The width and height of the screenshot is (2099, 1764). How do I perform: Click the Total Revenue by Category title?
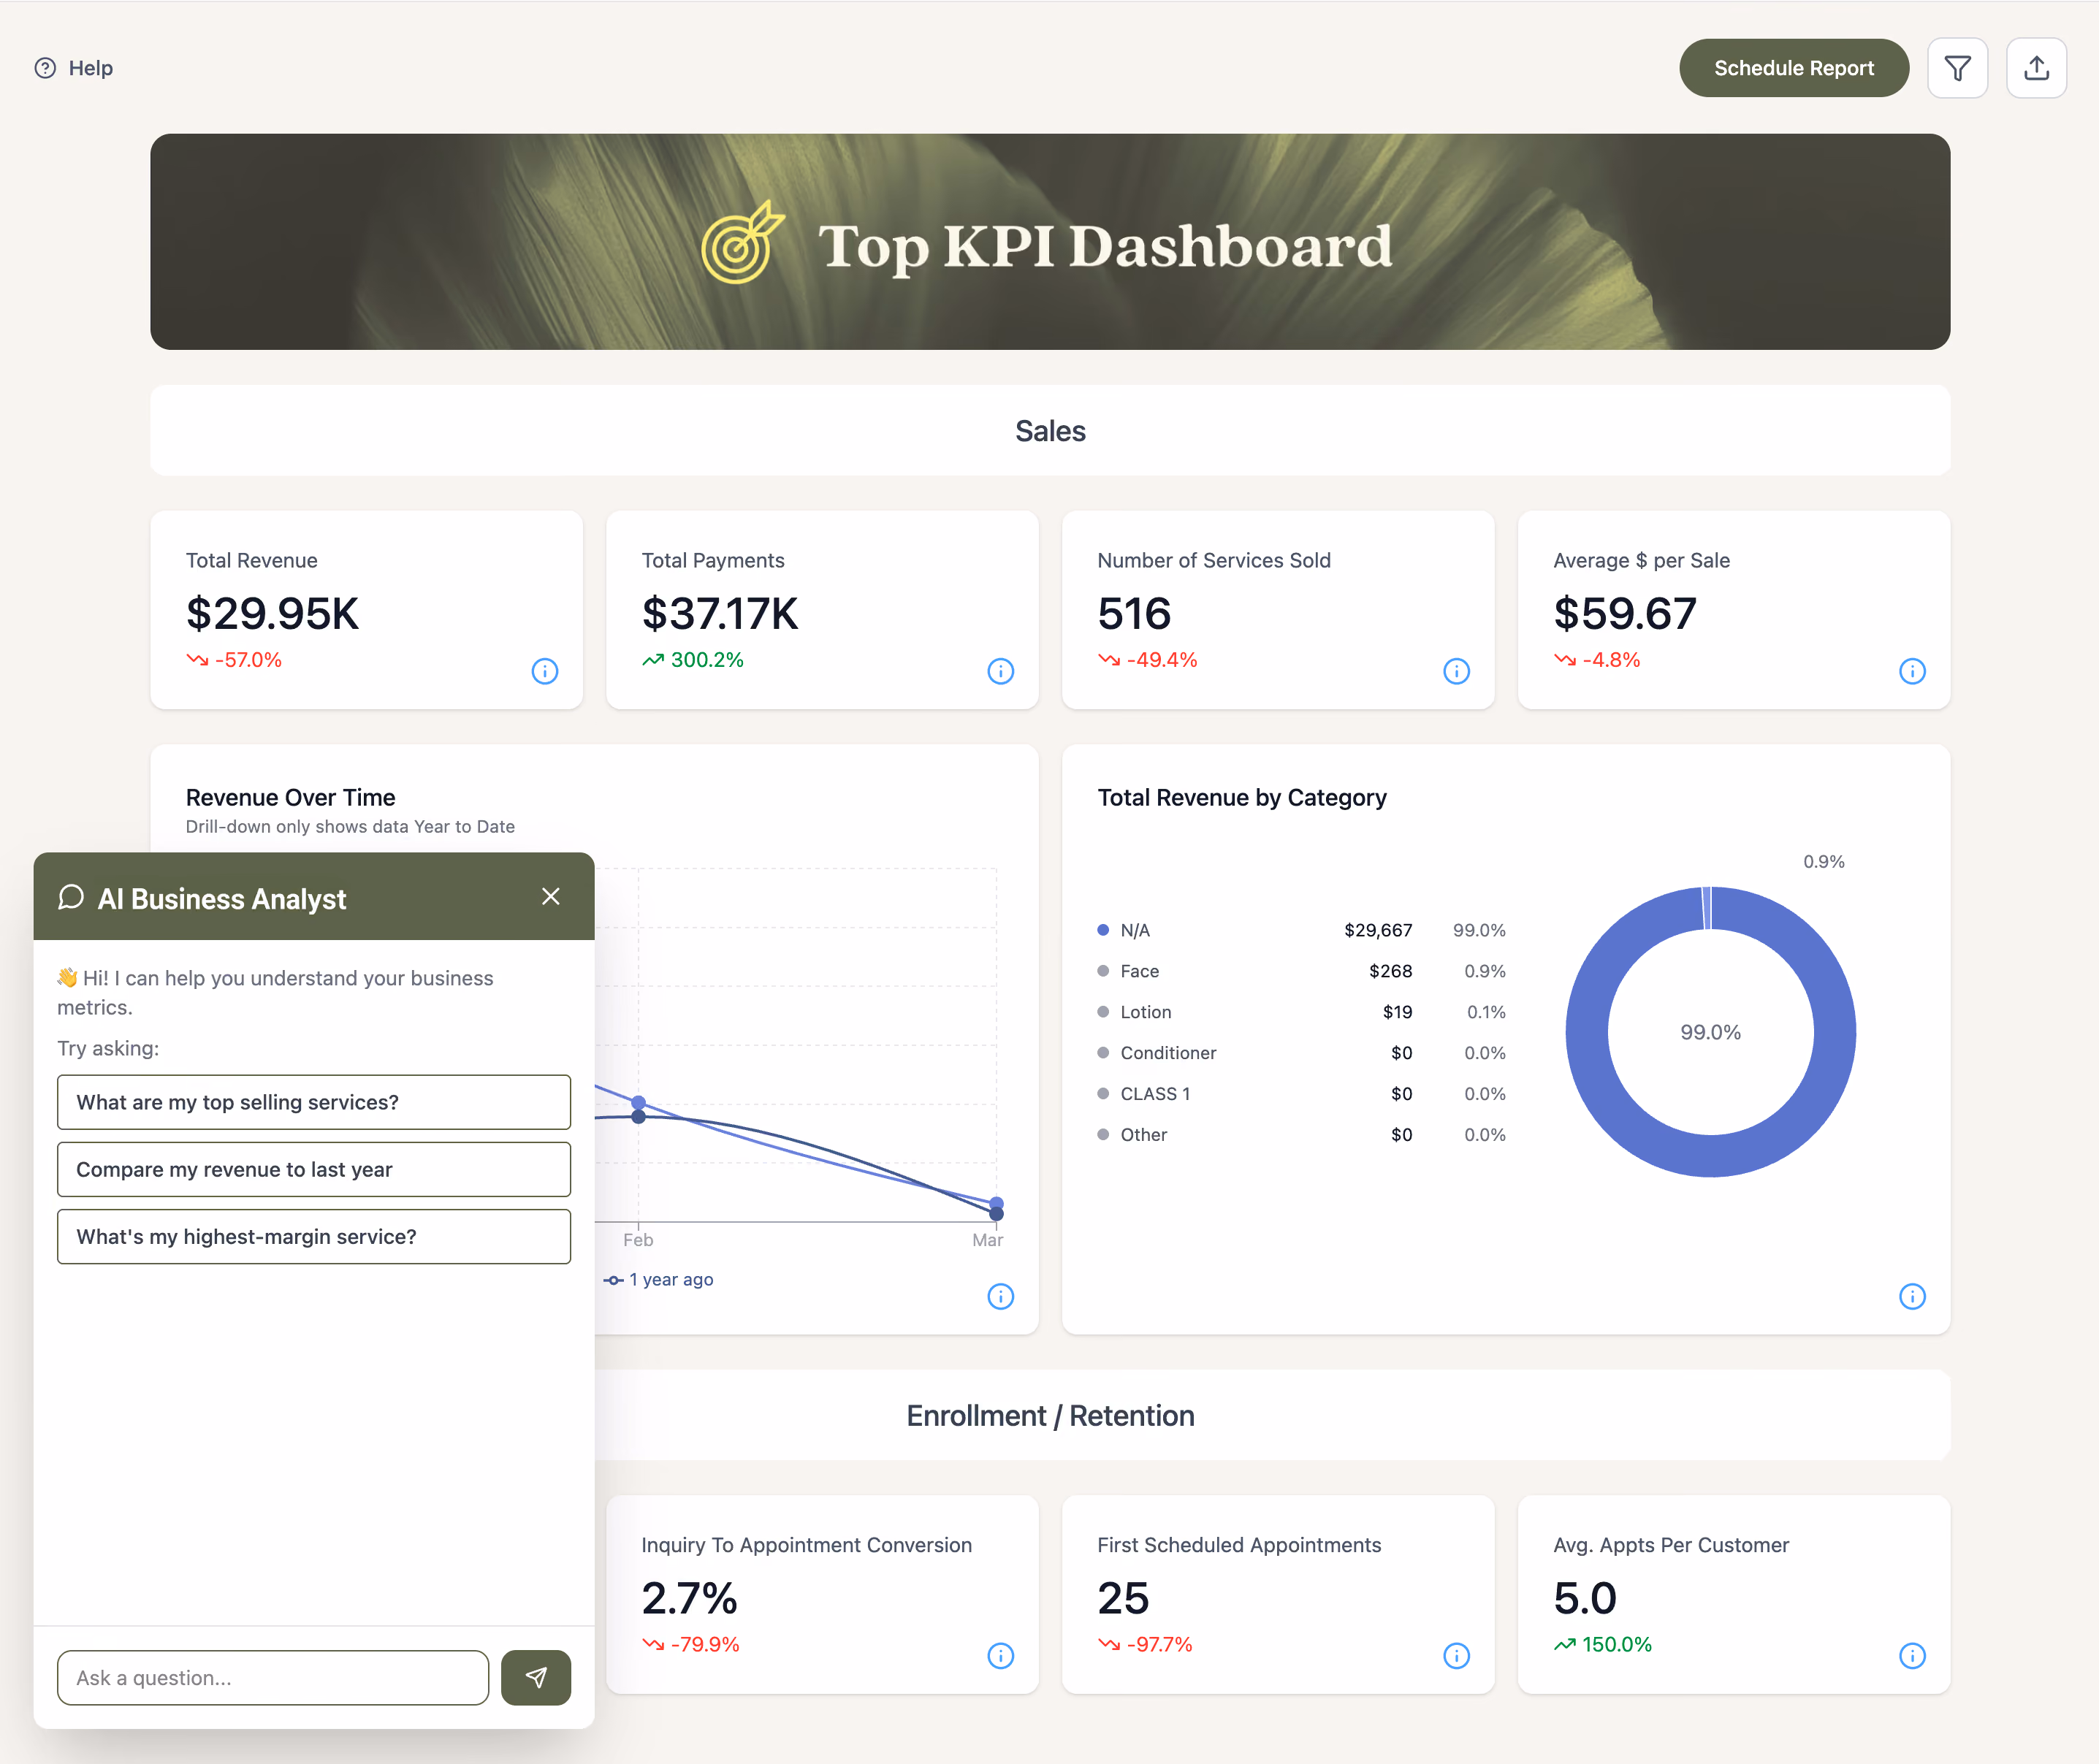[x=1242, y=797]
